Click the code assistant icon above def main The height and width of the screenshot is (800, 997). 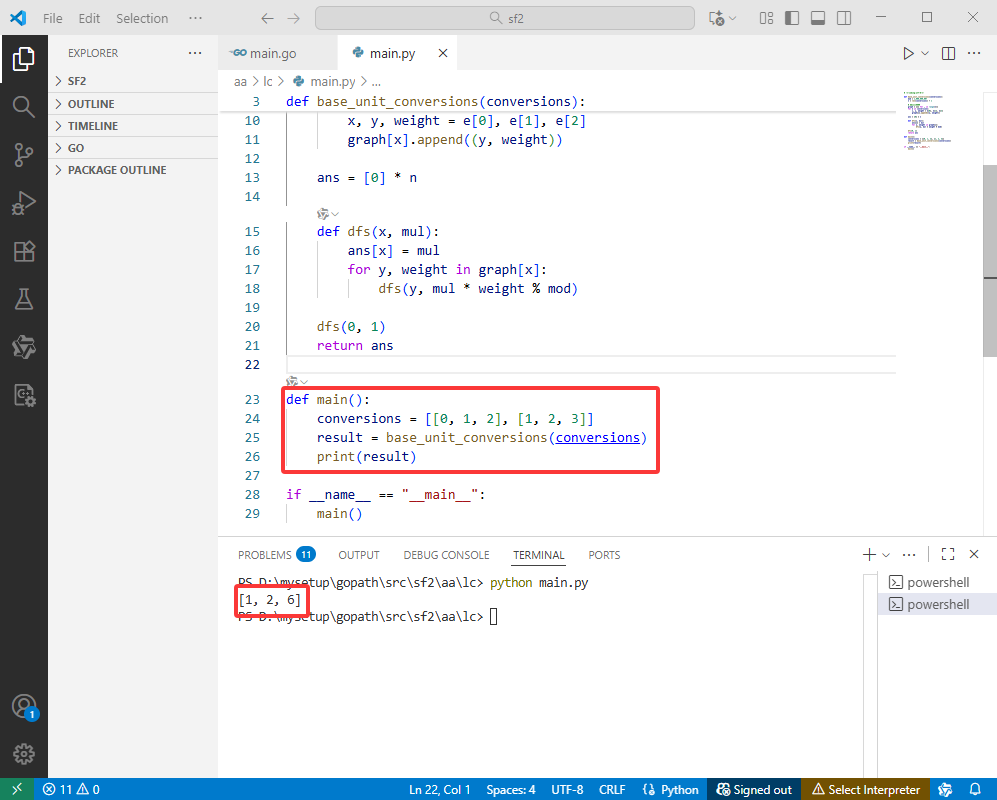click(292, 382)
